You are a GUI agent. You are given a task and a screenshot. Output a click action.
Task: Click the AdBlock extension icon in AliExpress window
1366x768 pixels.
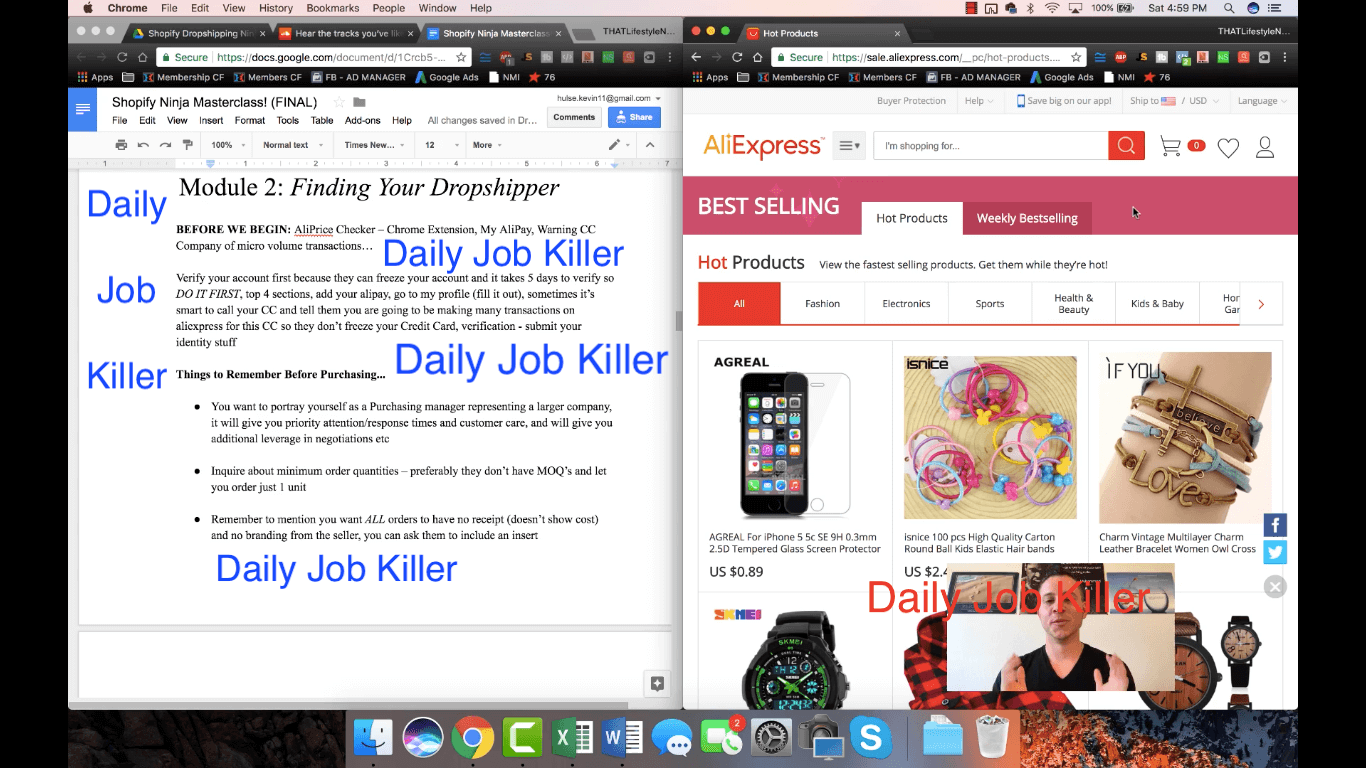pos(1122,57)
